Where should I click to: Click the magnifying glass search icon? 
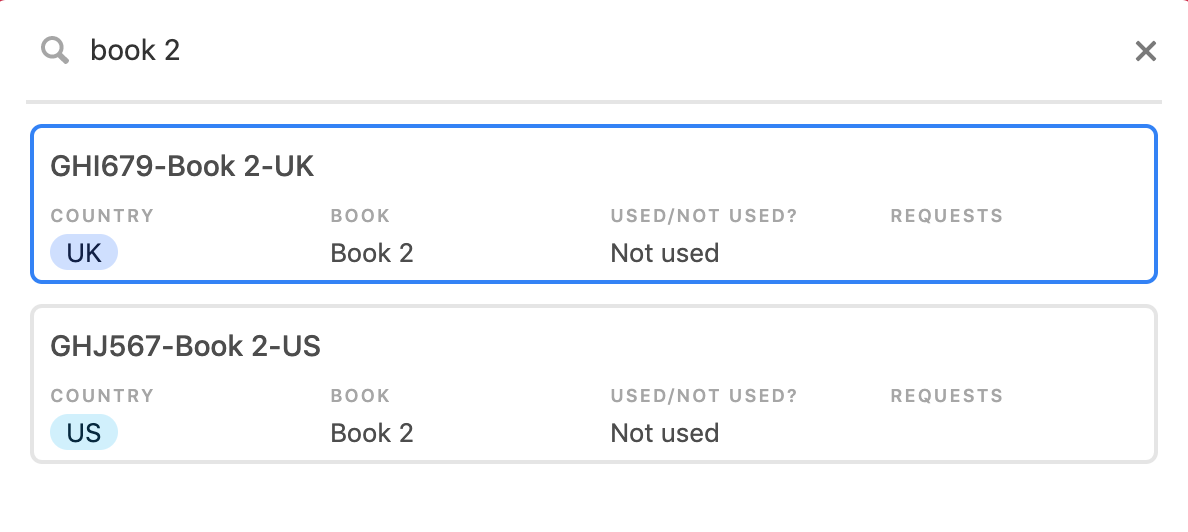click(55, 51)
